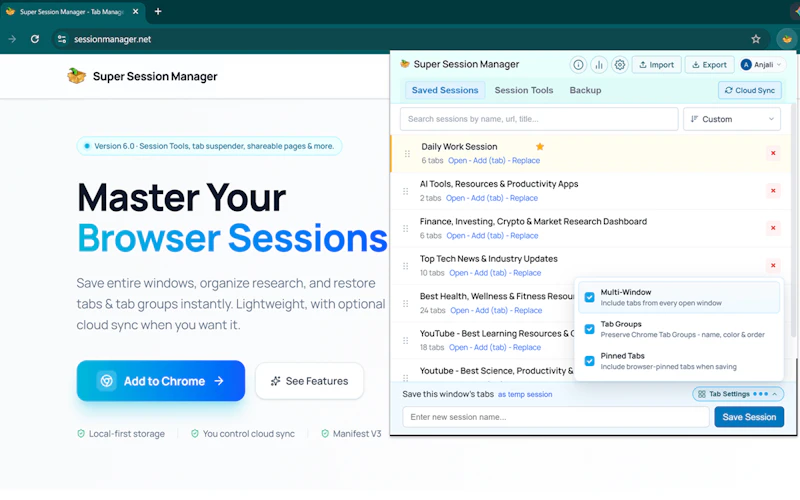This screenshot has height=500, width=800.
Task: Click the info icon in Super Session Manager header
Action: 578,65
